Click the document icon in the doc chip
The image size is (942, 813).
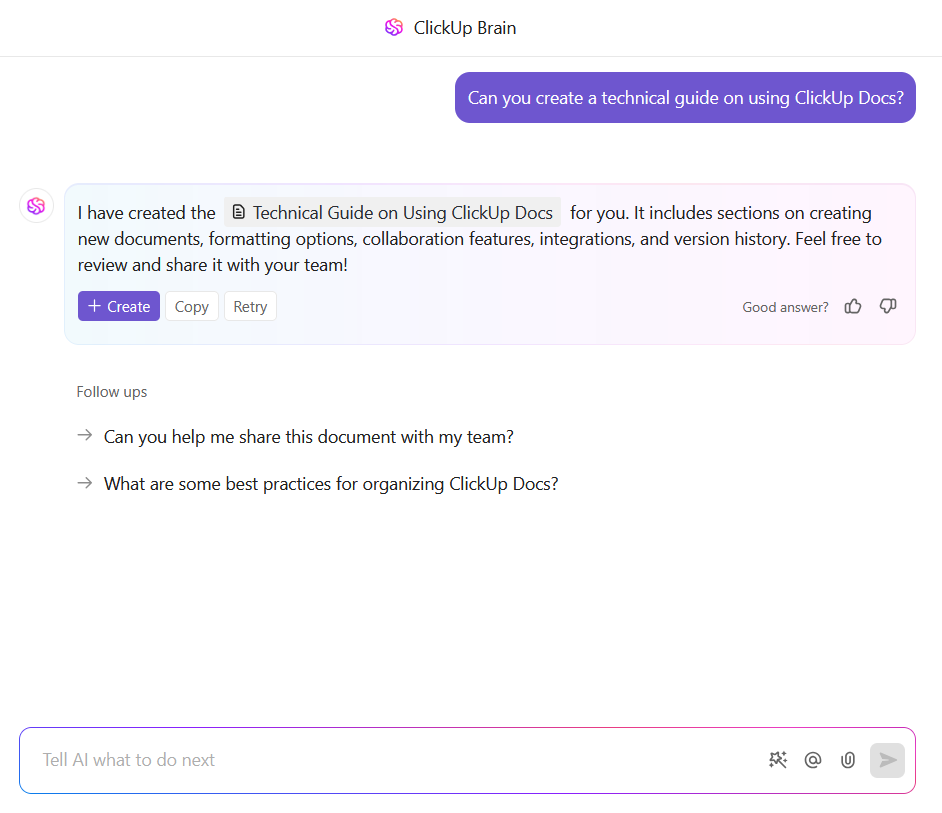coord(239,212)
